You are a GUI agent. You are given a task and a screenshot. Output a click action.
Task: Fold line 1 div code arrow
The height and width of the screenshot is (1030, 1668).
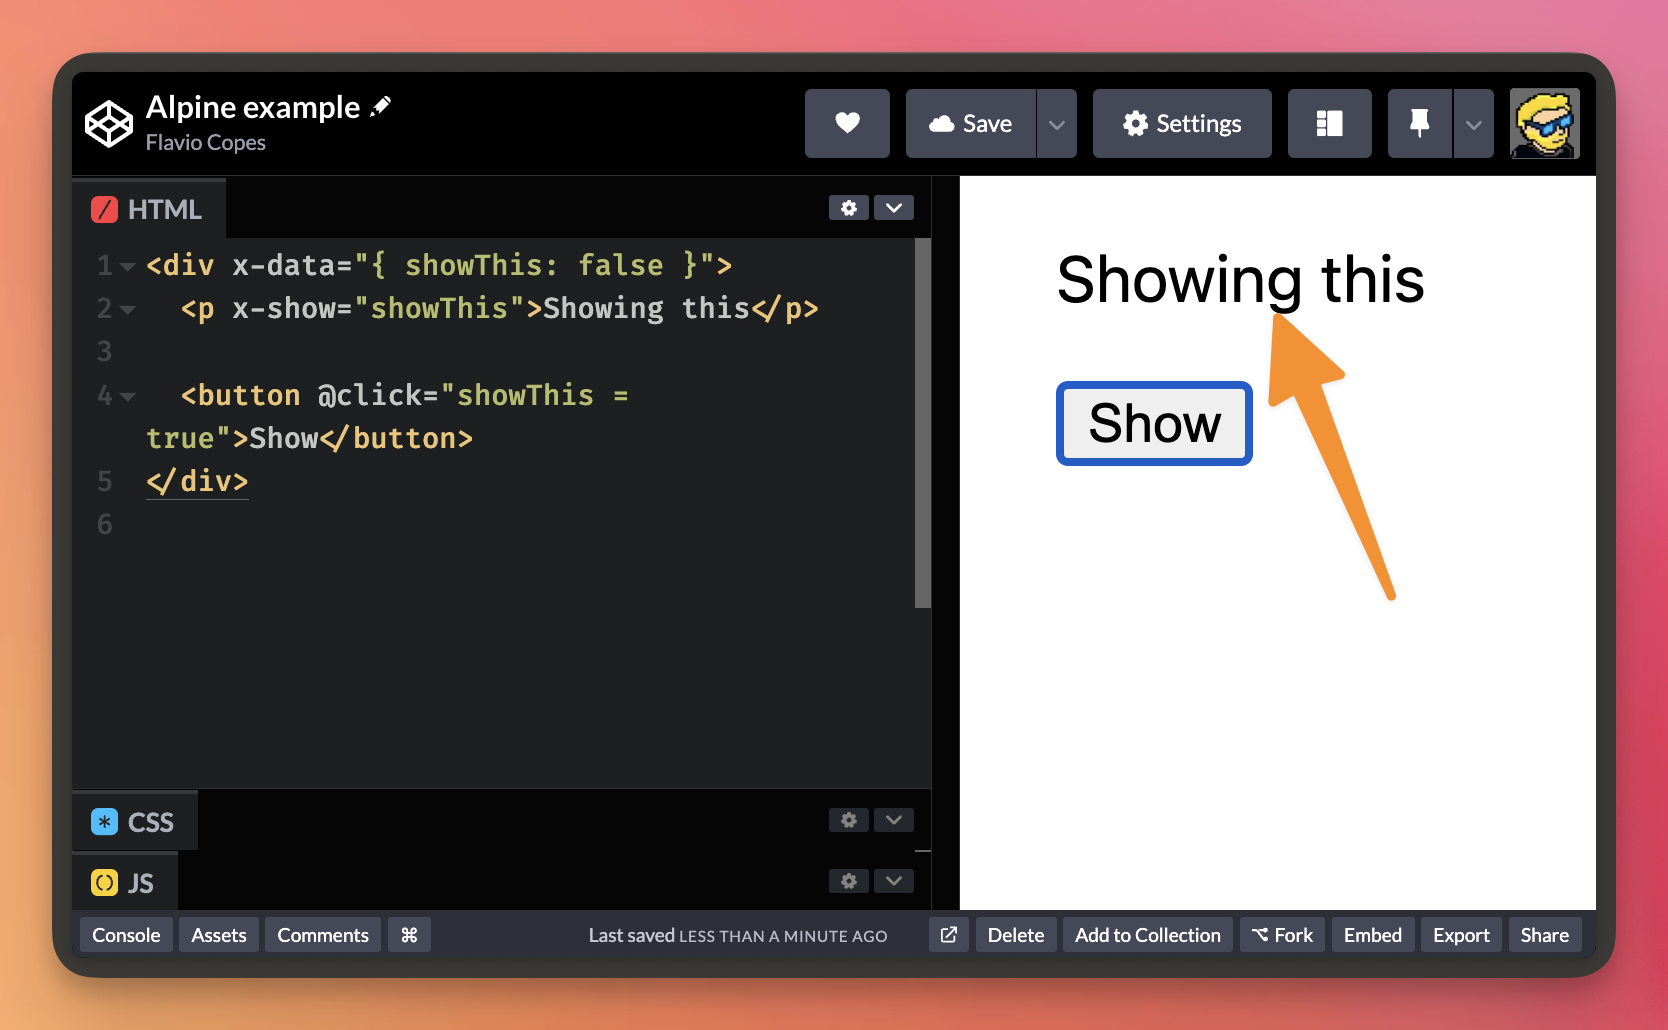coord(128,266)
